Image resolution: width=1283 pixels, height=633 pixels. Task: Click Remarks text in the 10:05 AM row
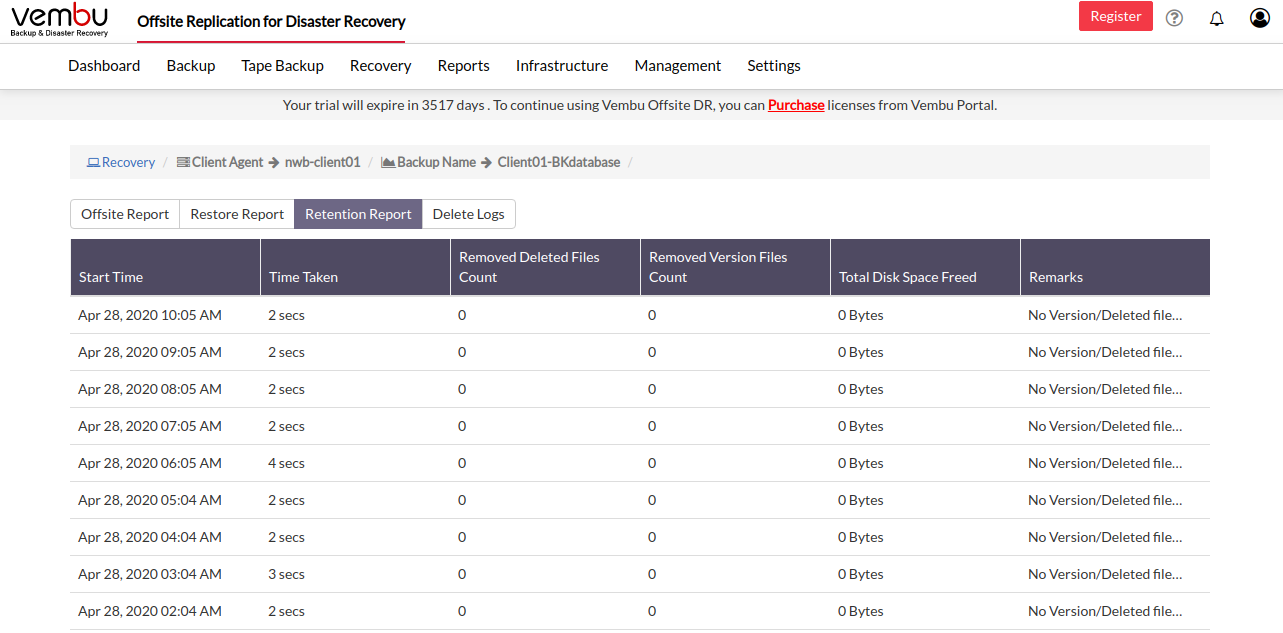(1105, 315)
